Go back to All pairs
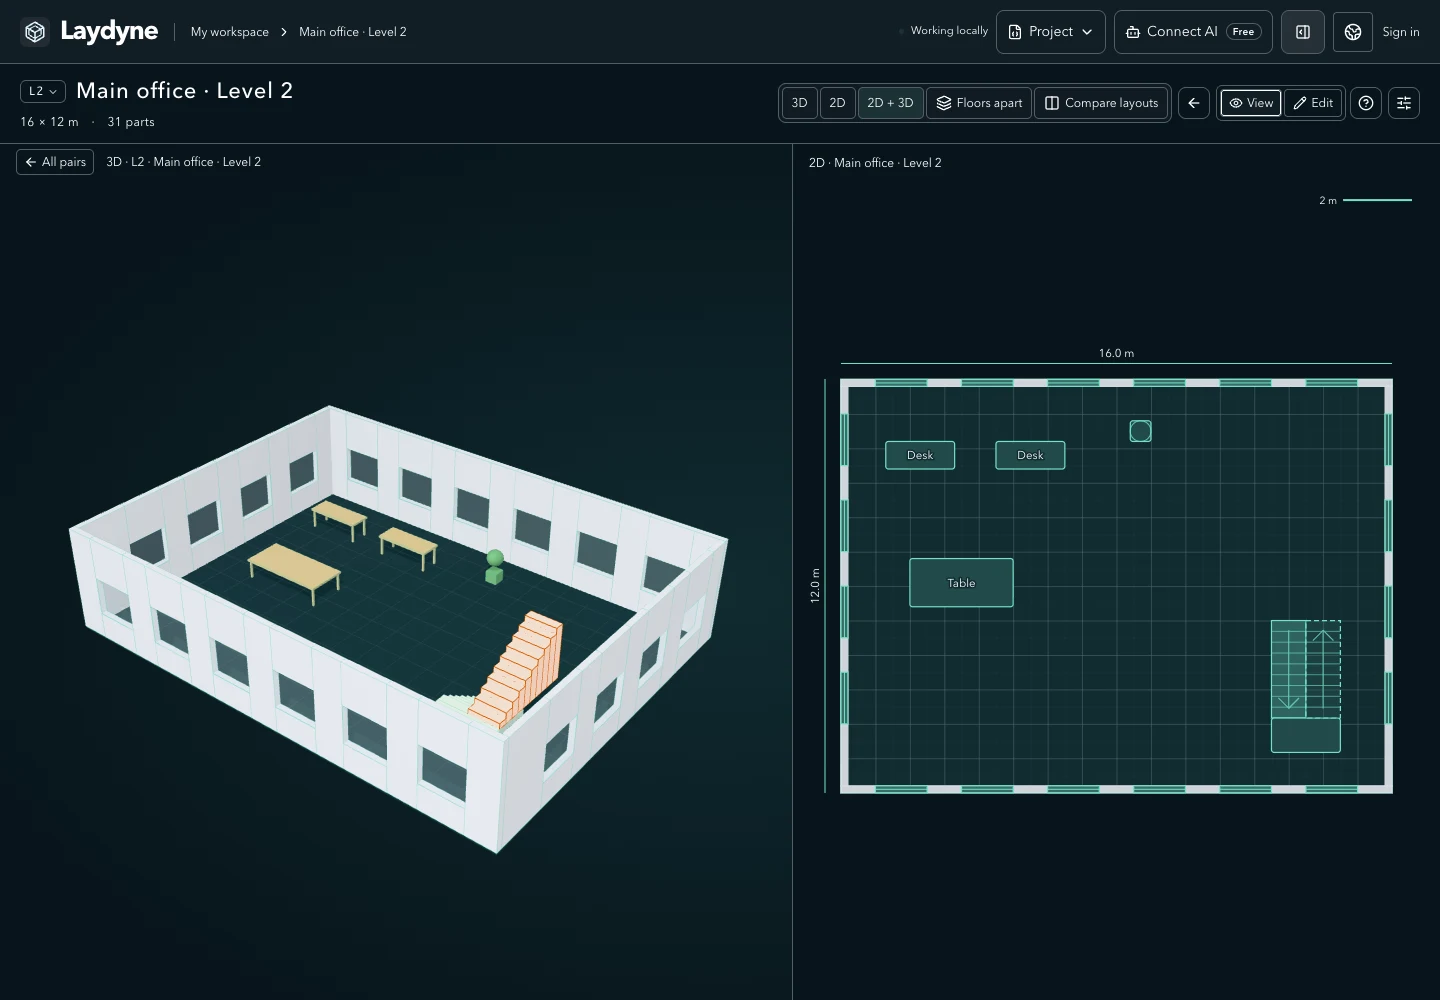This screenshot has width=1440, height=1000. coord(55,162)
